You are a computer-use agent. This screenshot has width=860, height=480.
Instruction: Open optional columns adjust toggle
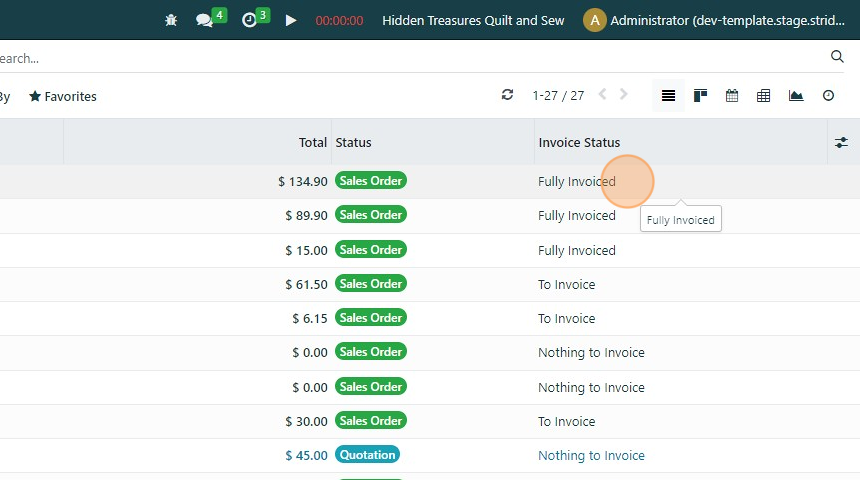[x=841, y=143]
